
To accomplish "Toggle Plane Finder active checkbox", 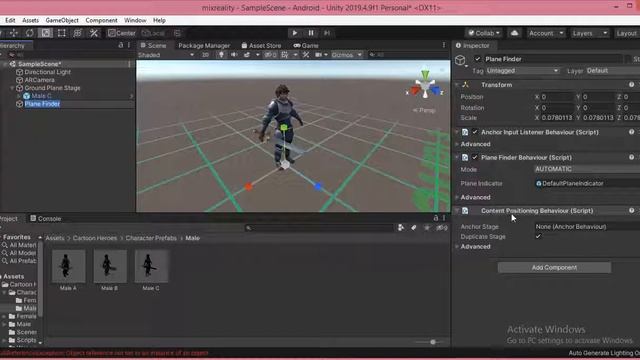I will coord(478,59).
